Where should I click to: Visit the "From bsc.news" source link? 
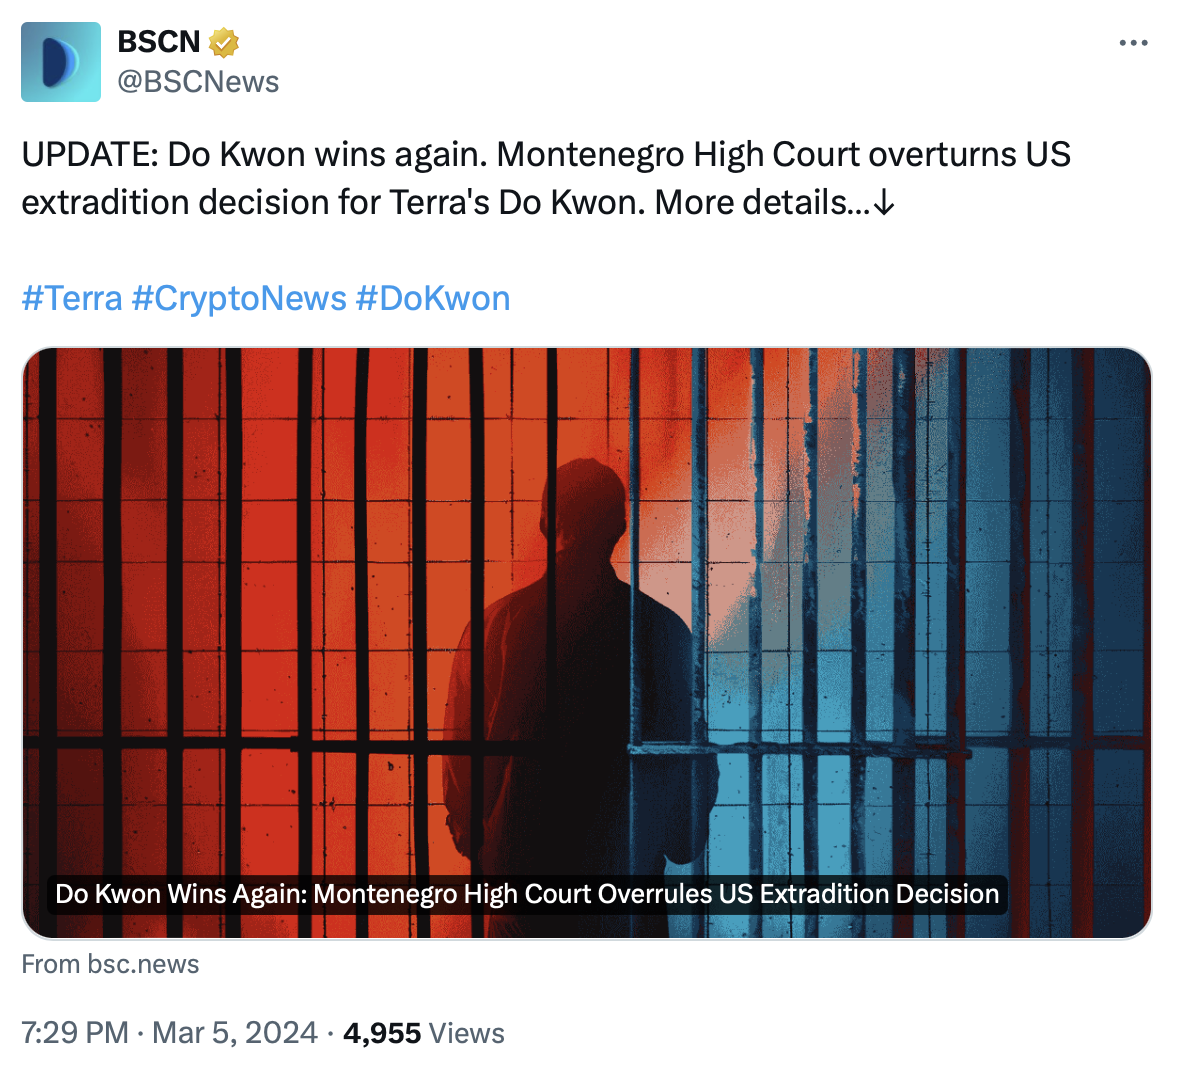pyautogui.click(x=110, y=964)
